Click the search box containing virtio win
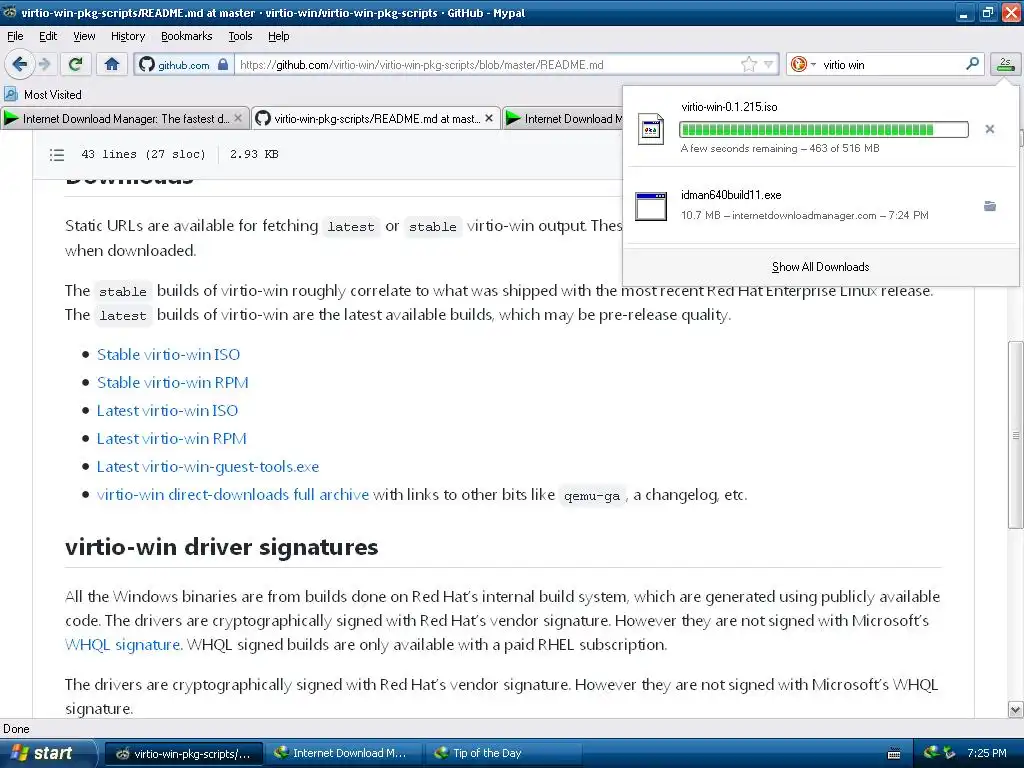This screenshot has height=768, width=1024. 891,64
